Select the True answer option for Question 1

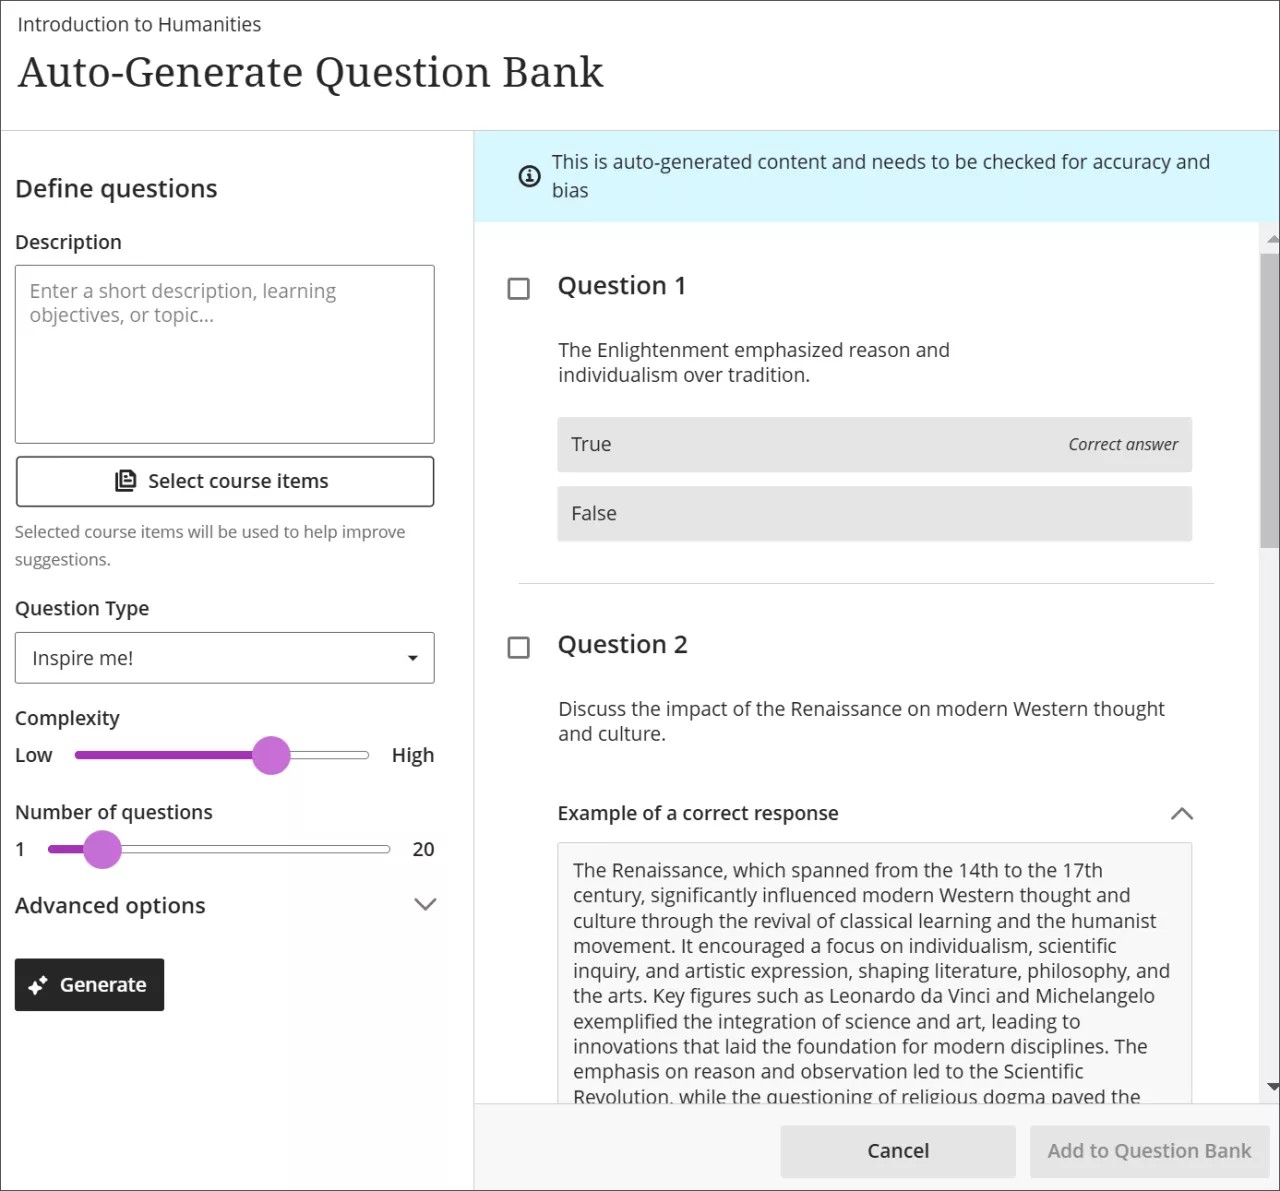[874, 444]
